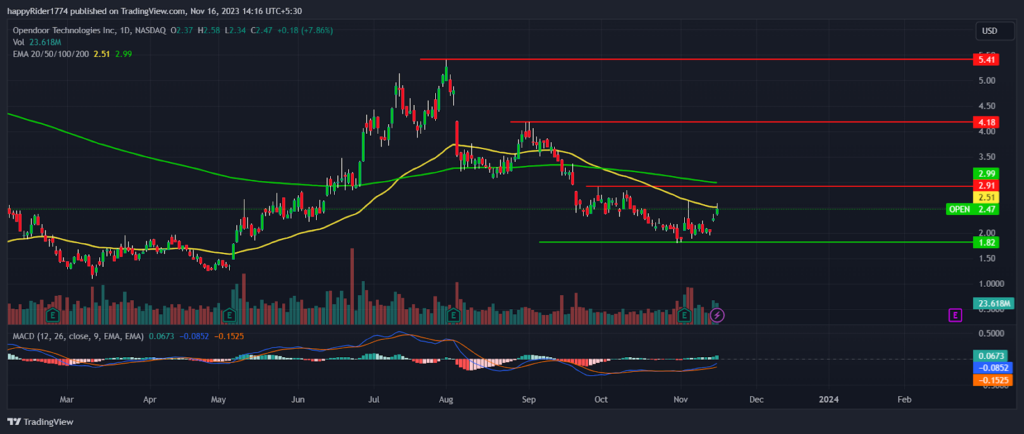Click the Aug label on time axis
1024x434 pixels.
click(446, 398)
